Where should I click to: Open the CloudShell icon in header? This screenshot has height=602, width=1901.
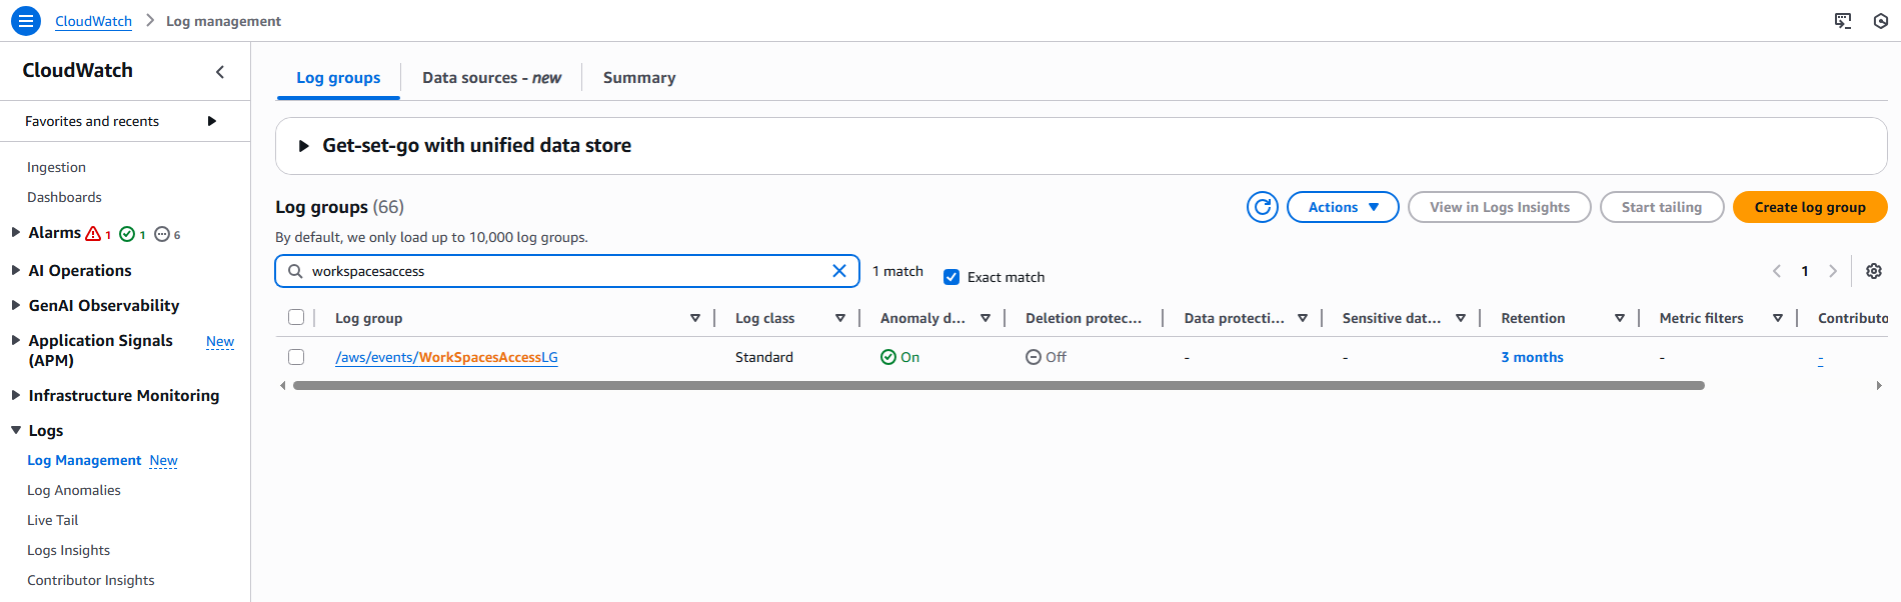click(x=1842, y=21)
